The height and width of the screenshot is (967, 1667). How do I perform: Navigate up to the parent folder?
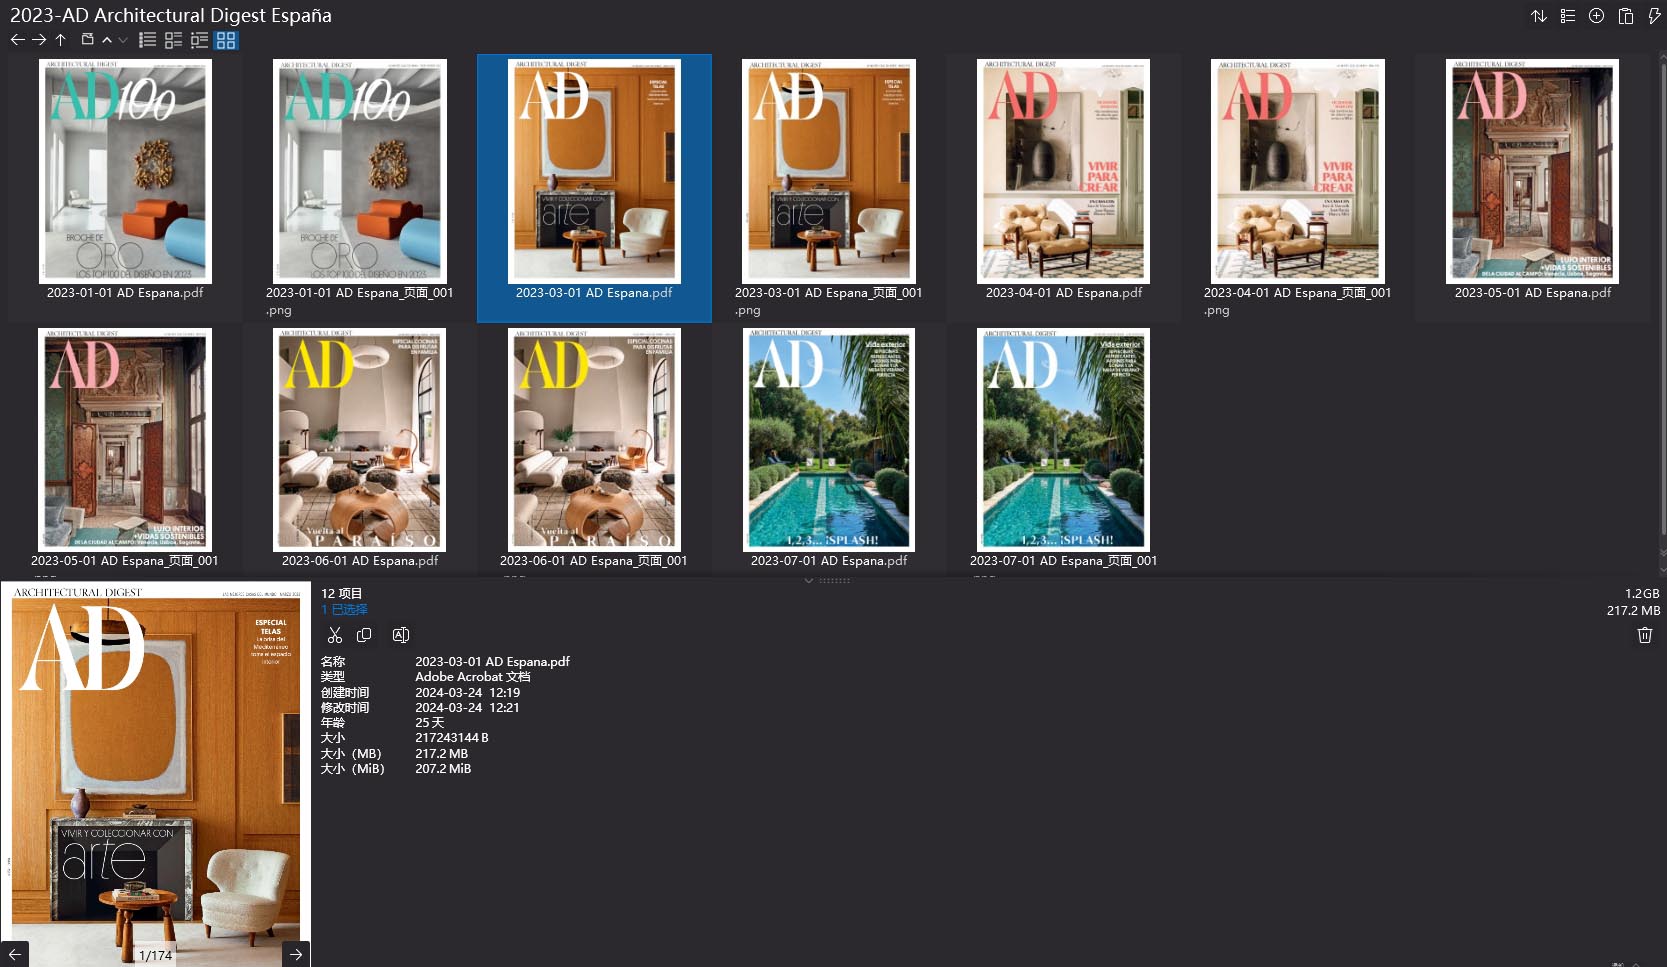(x=61, y=40)
